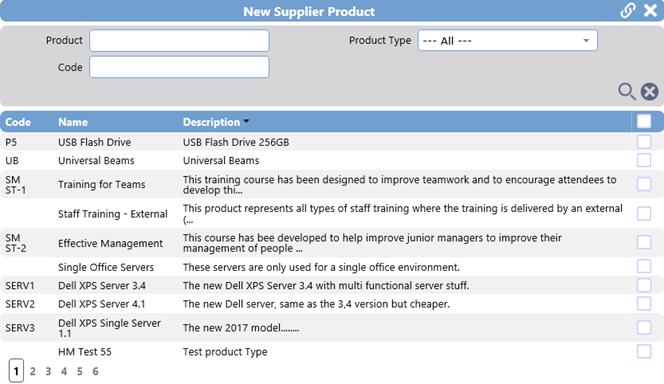
Task: Go to page 4 of results
Action: coord(64,371)
